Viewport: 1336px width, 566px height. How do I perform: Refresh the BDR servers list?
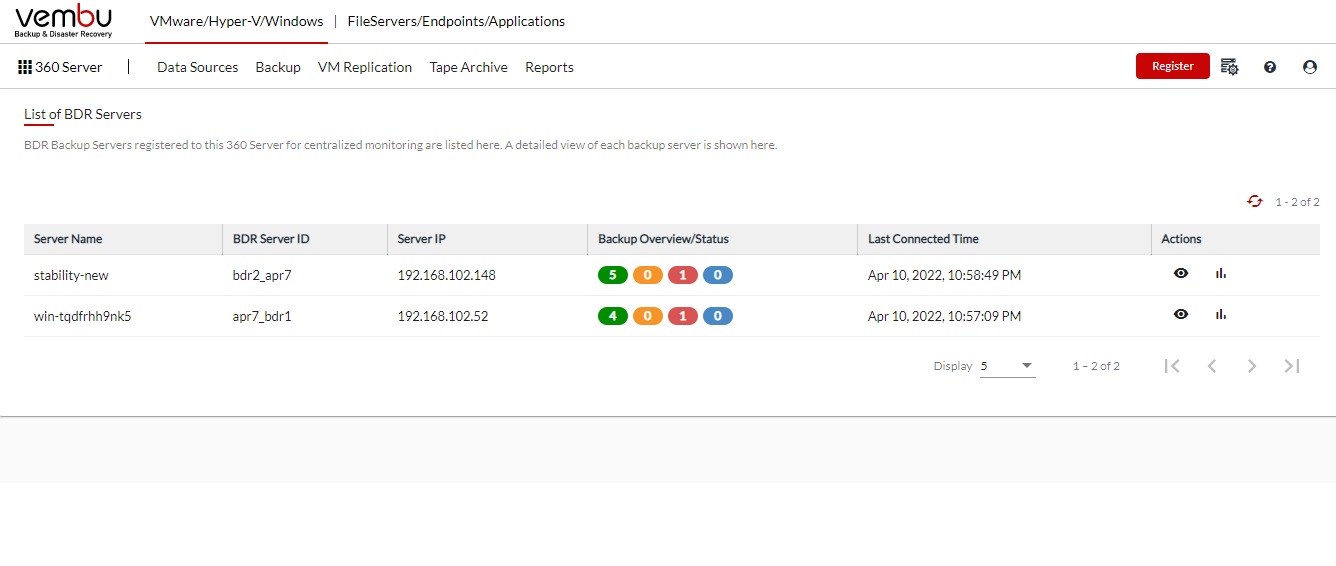pyautogui.click(x=1255, y=202)
